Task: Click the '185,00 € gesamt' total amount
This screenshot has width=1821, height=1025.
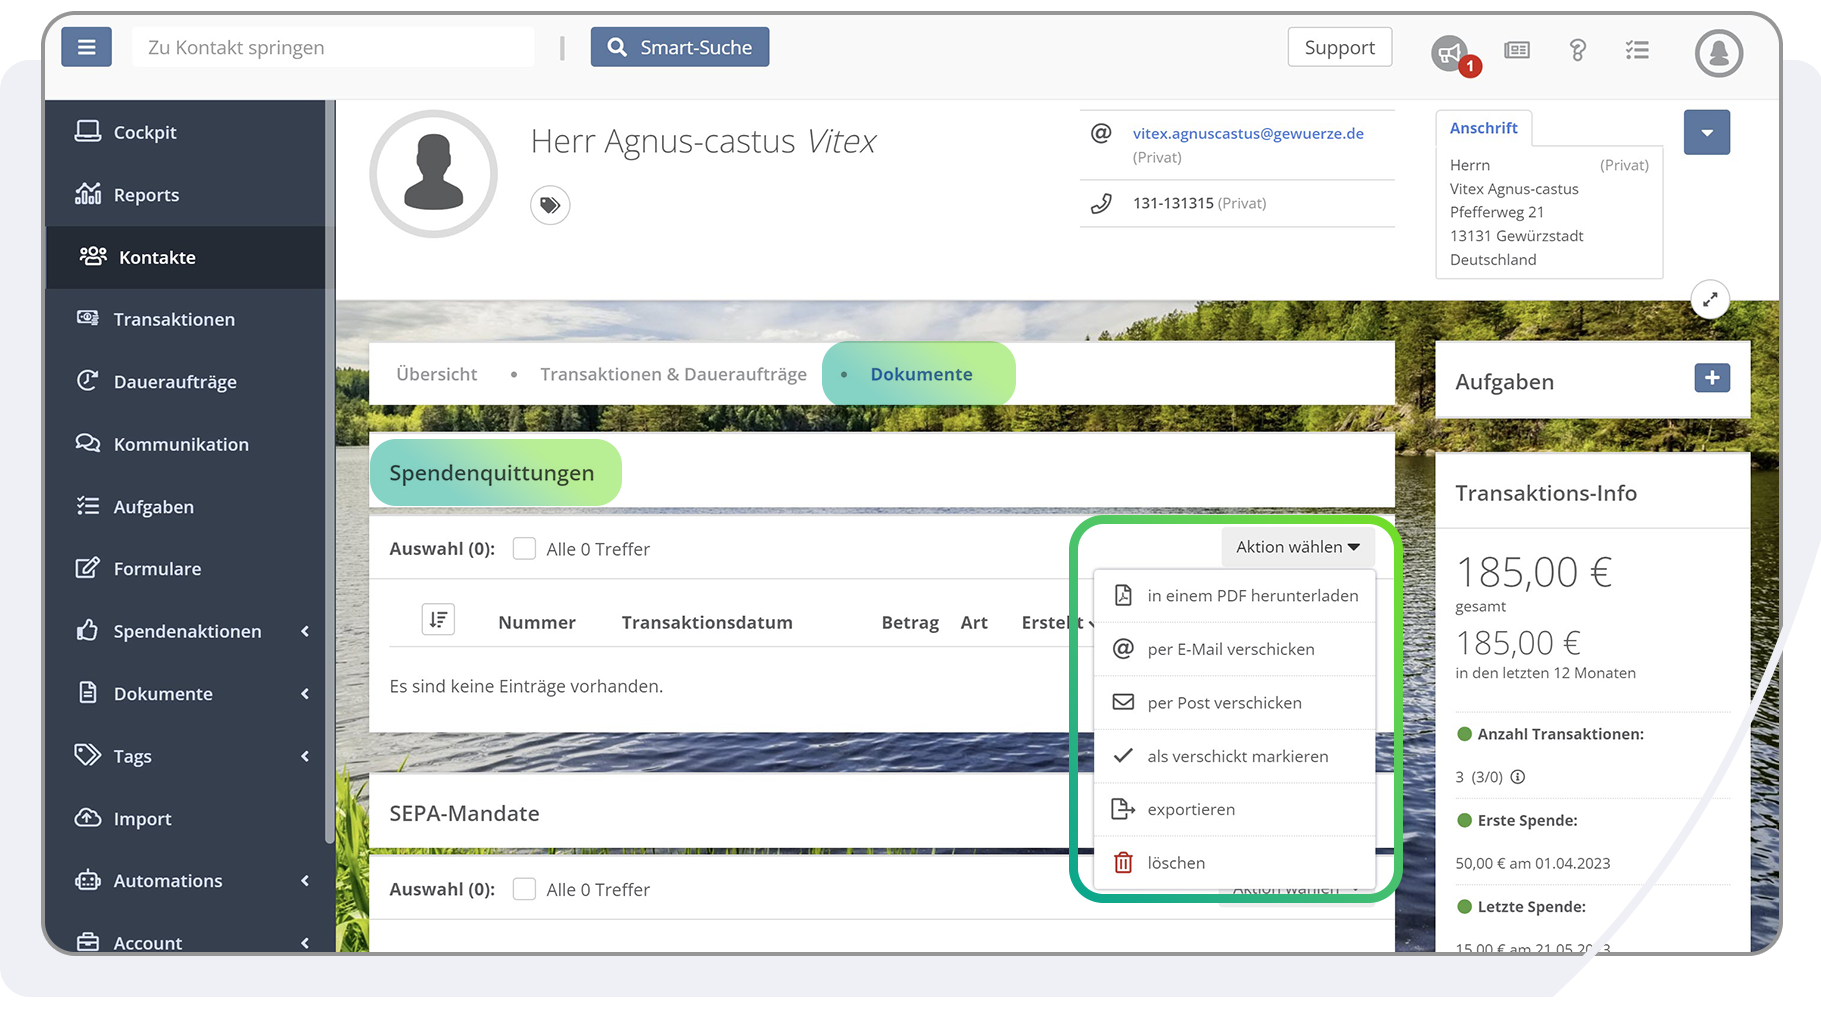Action: (1534, 582)
